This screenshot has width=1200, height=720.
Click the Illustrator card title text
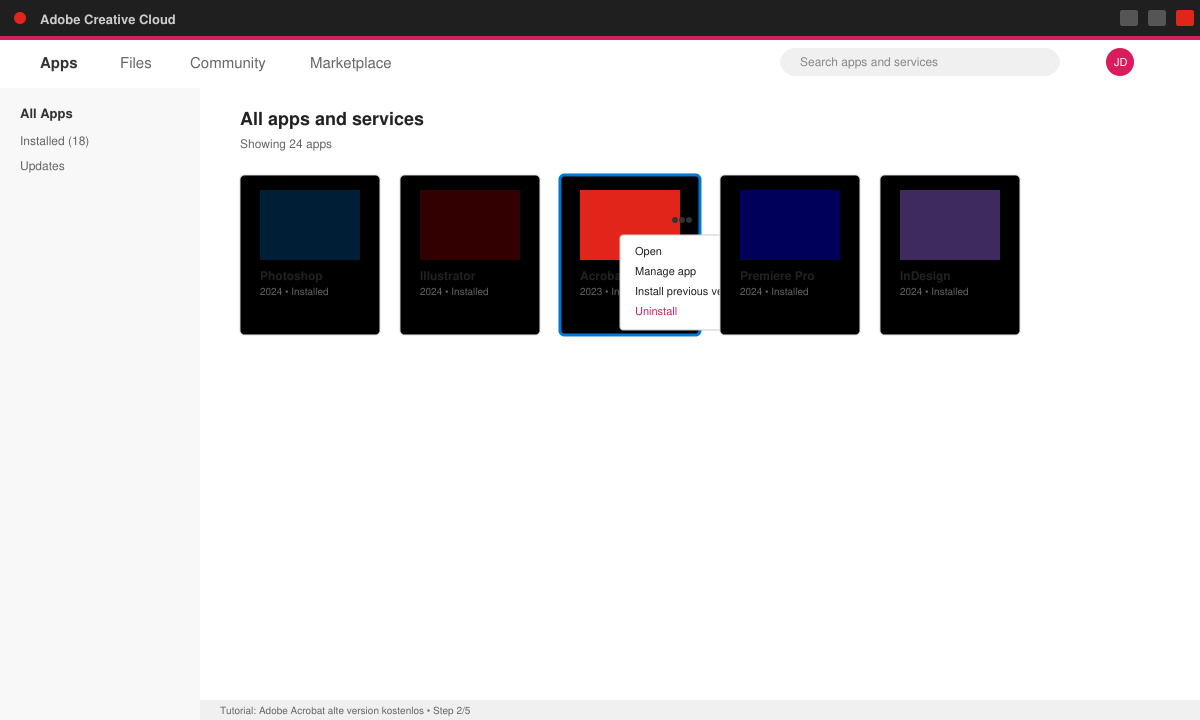click(x=447, y=276)
